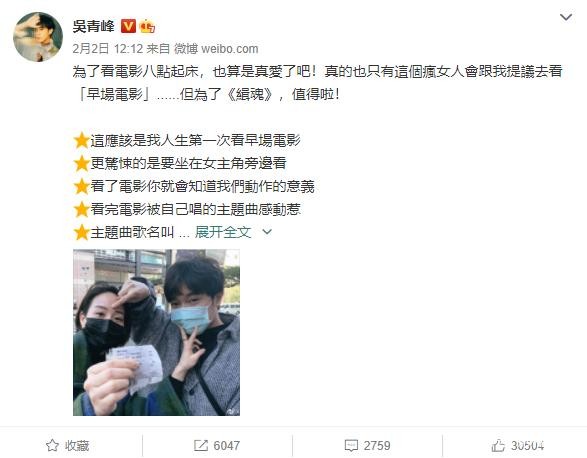The width and height of the screenshot is (587, 458).
Task: Open comments count 2759
Action: click(x=377, y=446)
